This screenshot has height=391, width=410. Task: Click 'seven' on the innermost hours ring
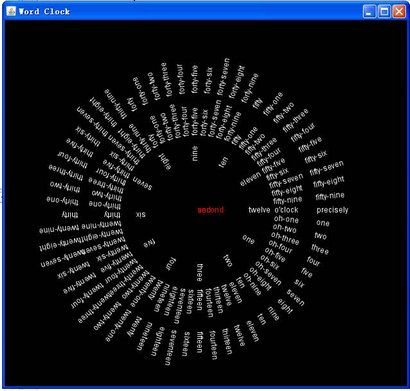[142, 182]
